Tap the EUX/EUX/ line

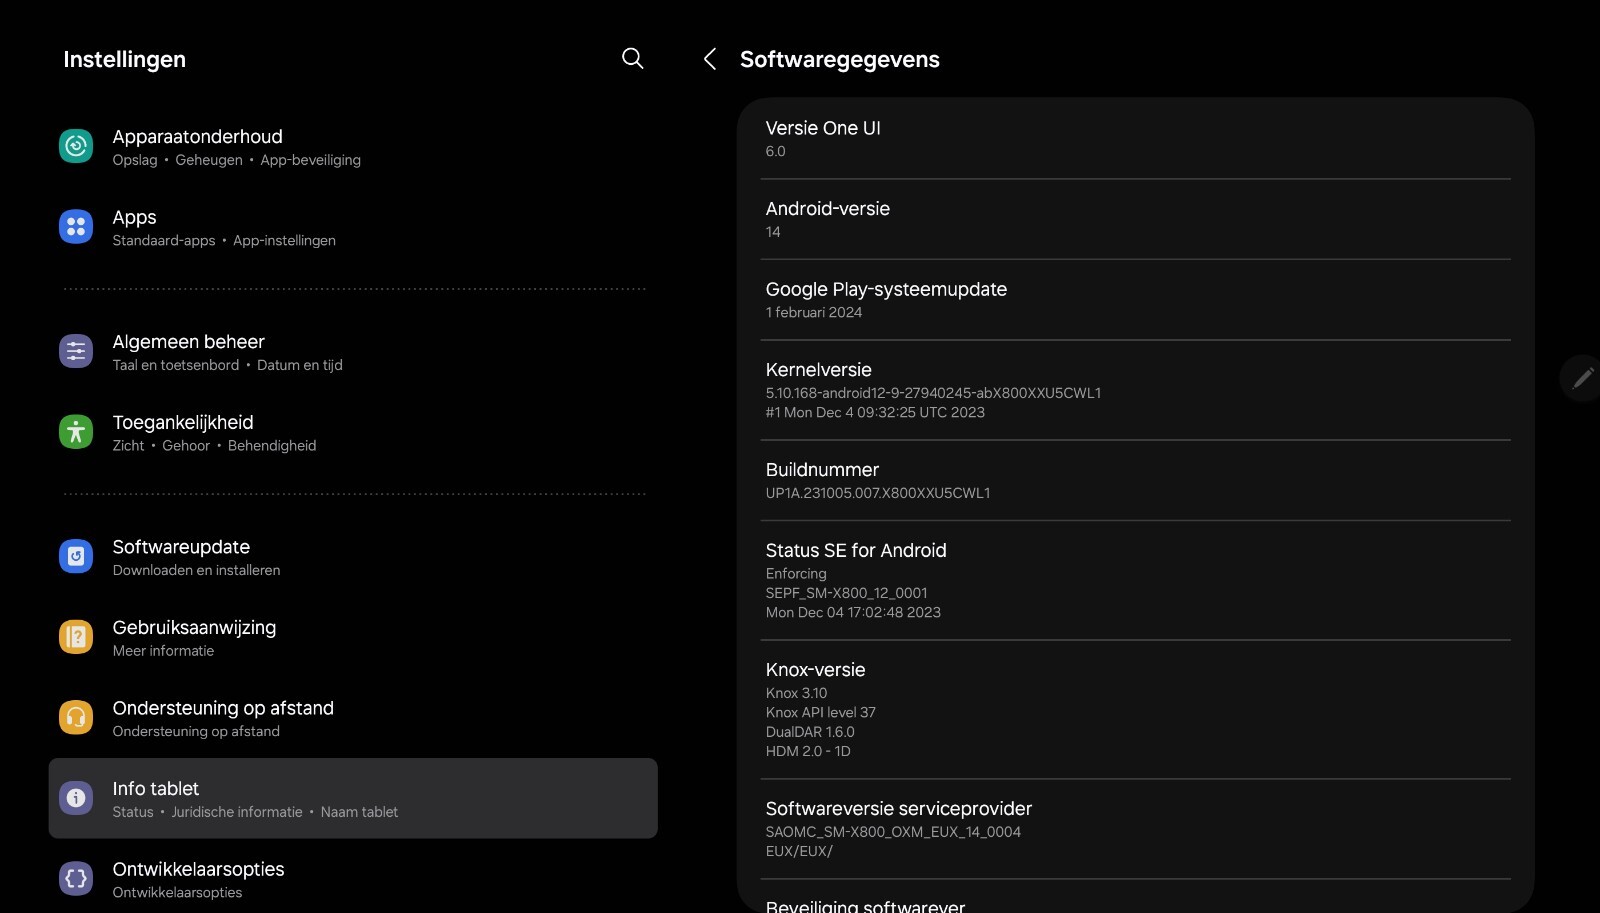pos(799,851)
